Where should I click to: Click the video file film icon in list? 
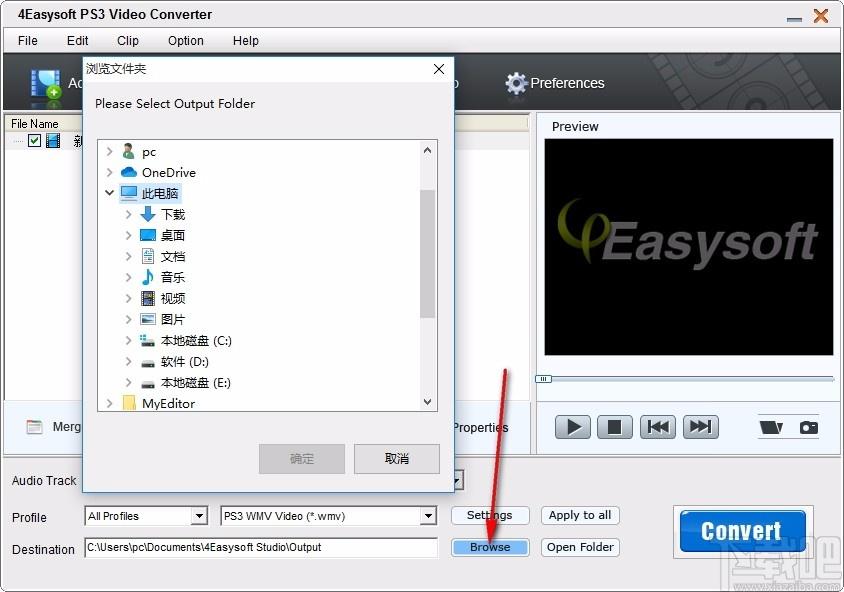click(x=53, y=141)
